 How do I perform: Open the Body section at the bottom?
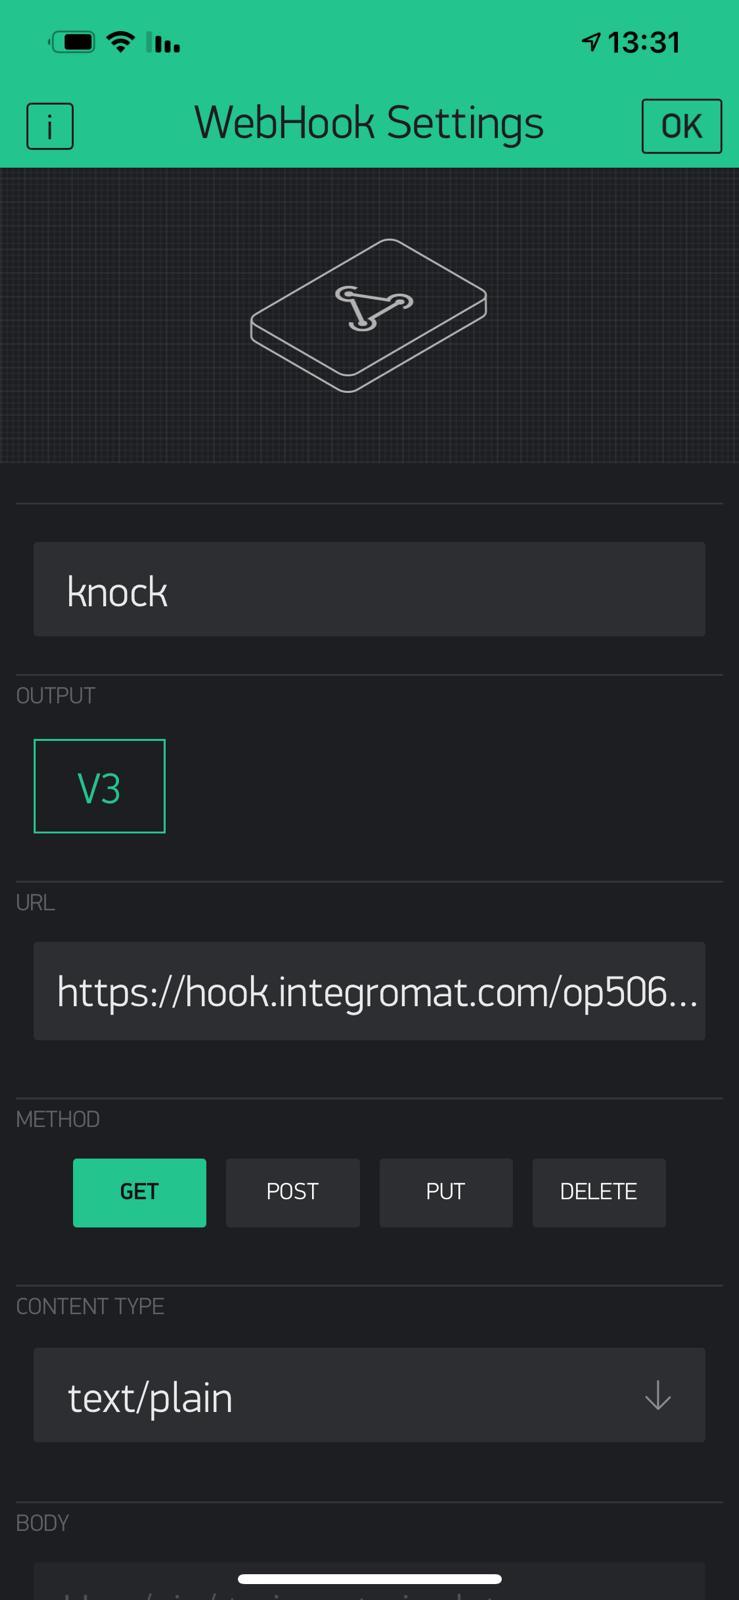click(42, 1523)
